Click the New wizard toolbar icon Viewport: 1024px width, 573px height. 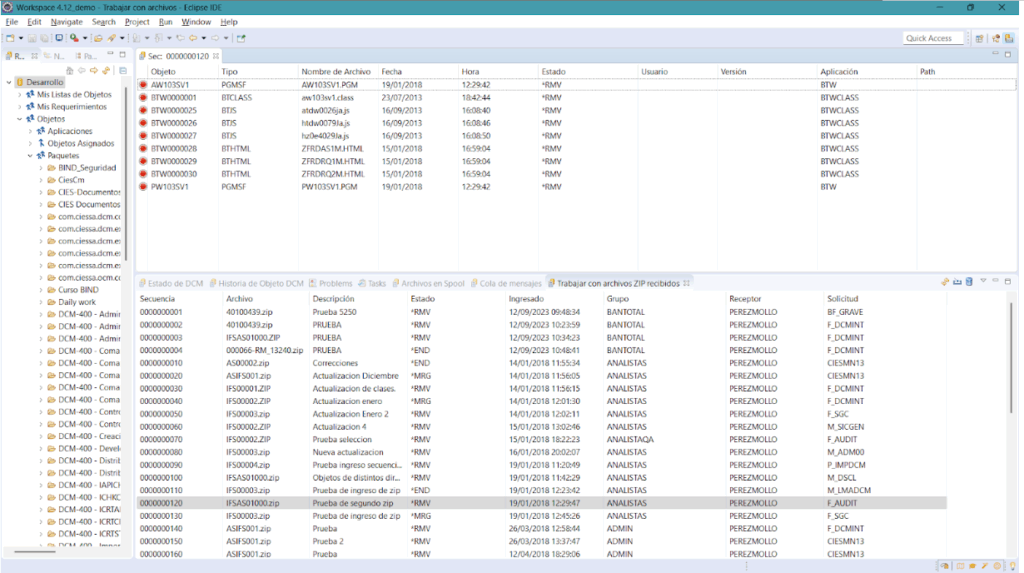(9, 38)
